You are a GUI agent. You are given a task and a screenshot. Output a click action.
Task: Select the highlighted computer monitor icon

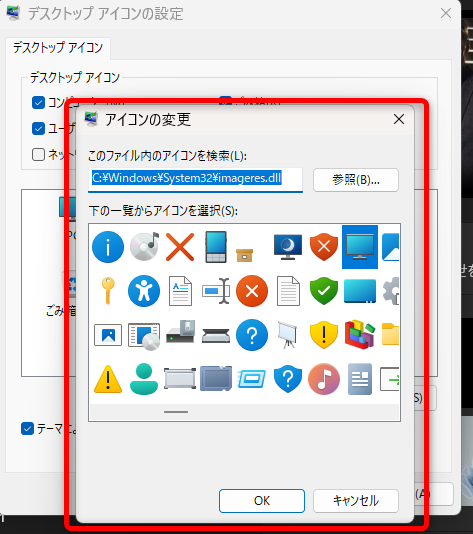(360, 247)
